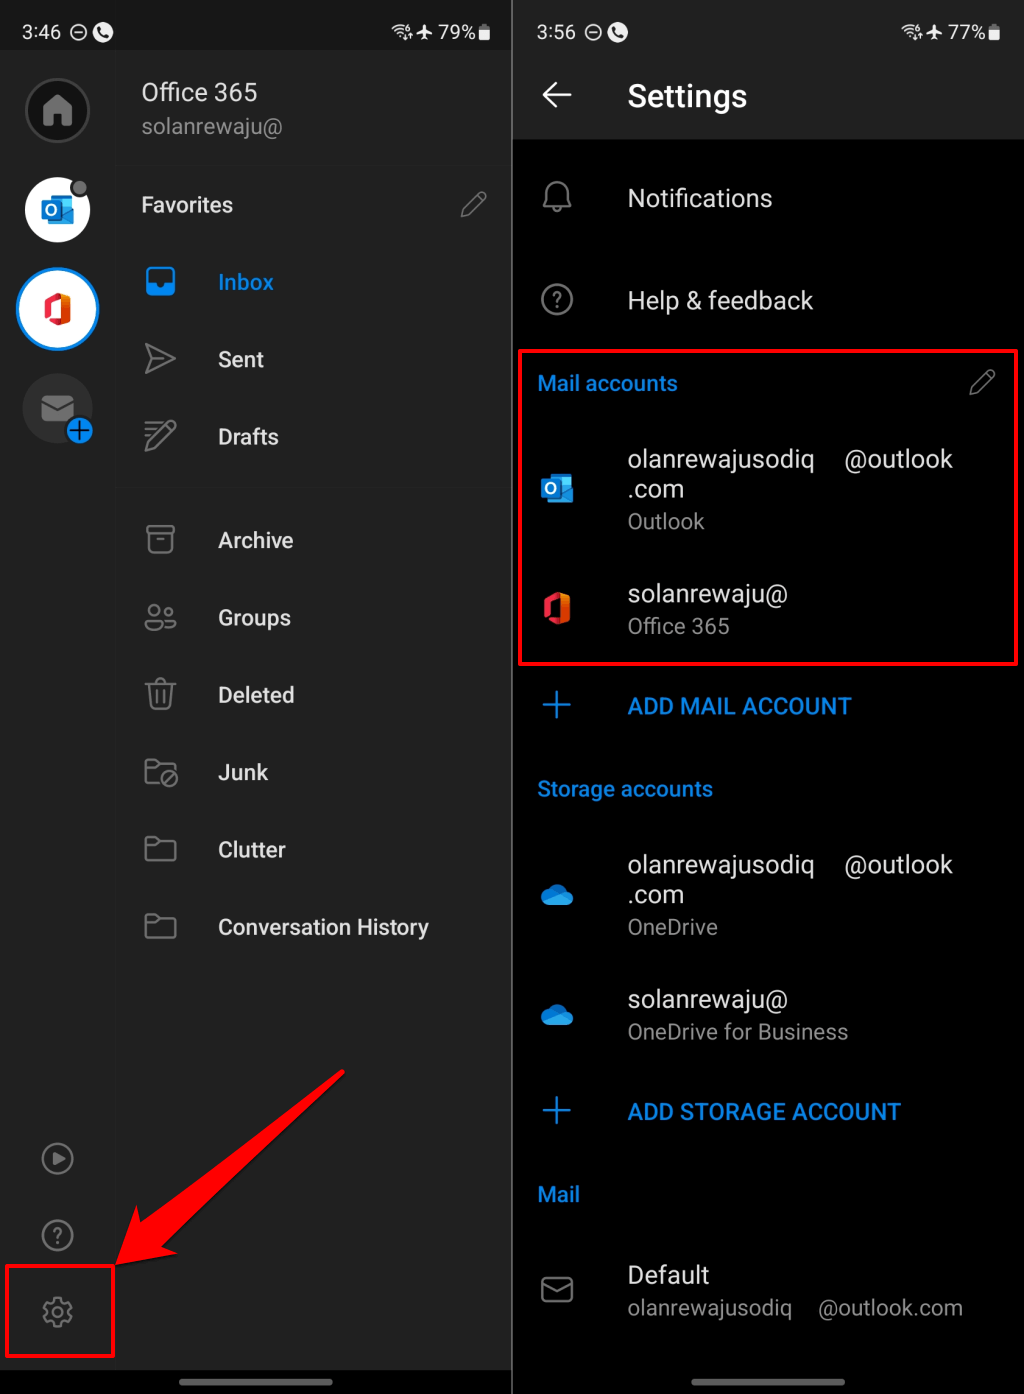Tap ADD MAIL ACCOUNT
Screen dimensions: 1024x1394
[739, 706]
